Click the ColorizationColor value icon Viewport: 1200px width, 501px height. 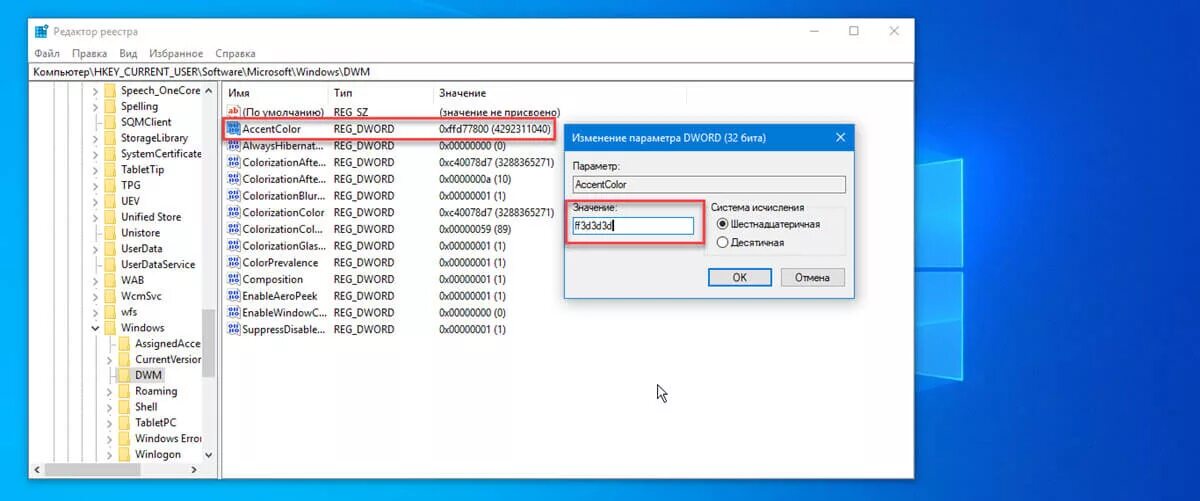tap(234, 212)
